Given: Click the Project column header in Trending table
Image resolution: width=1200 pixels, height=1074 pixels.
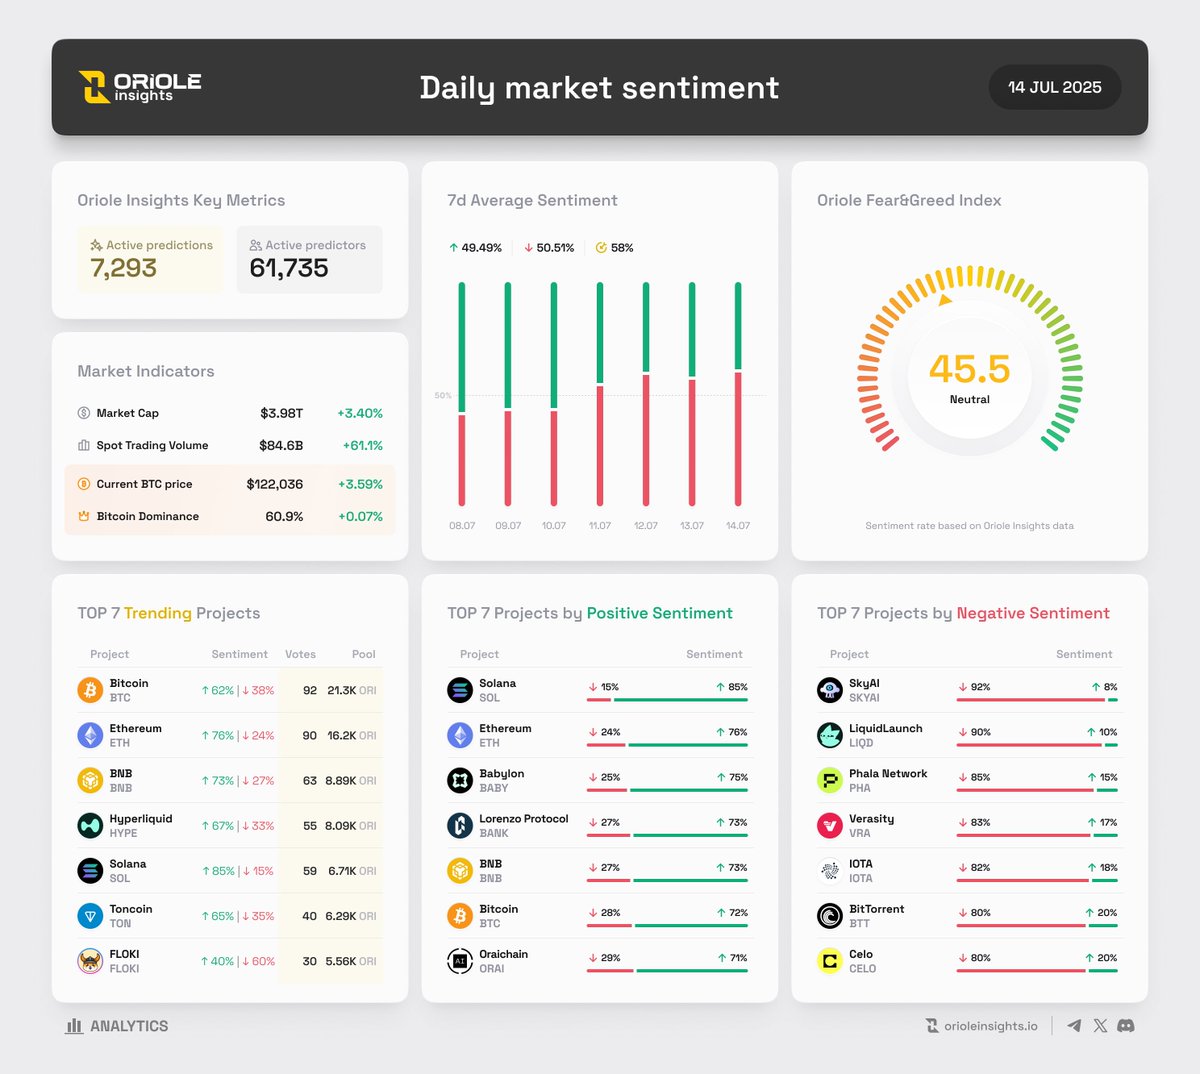Looking at the screenshot, I should [x=110, y=654].
